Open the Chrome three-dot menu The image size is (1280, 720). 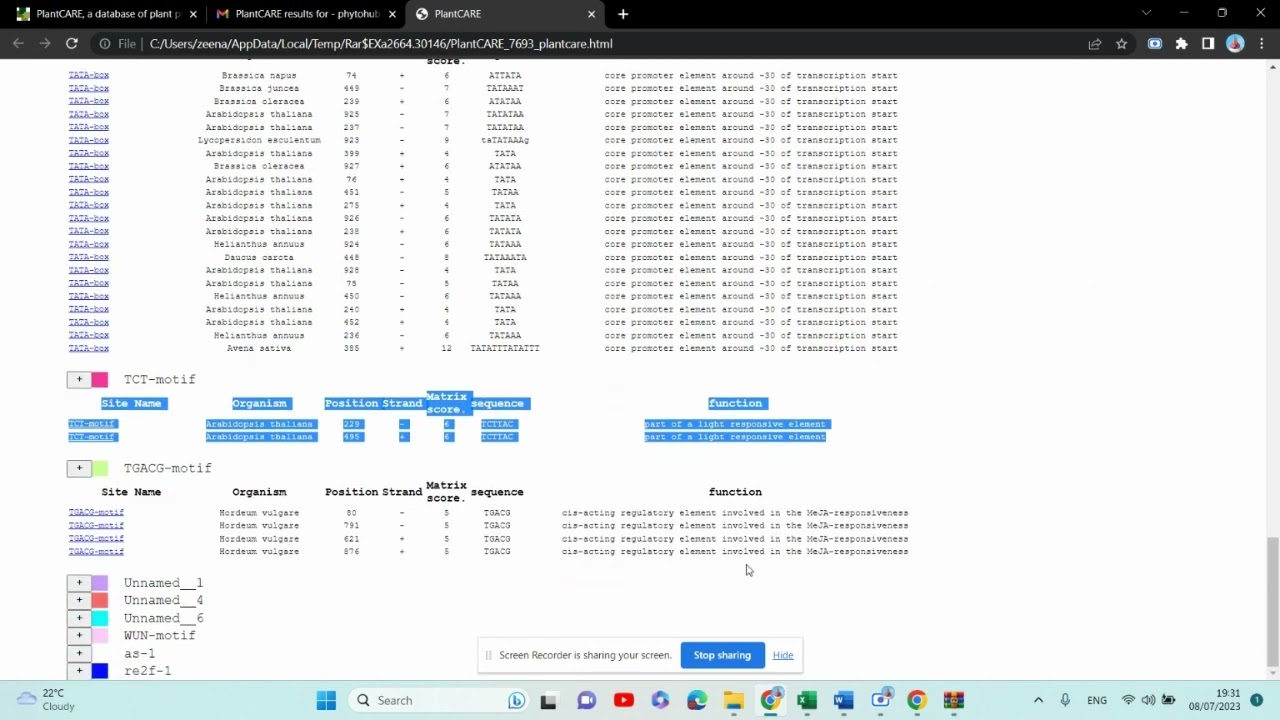click(x=1261, y=43)
